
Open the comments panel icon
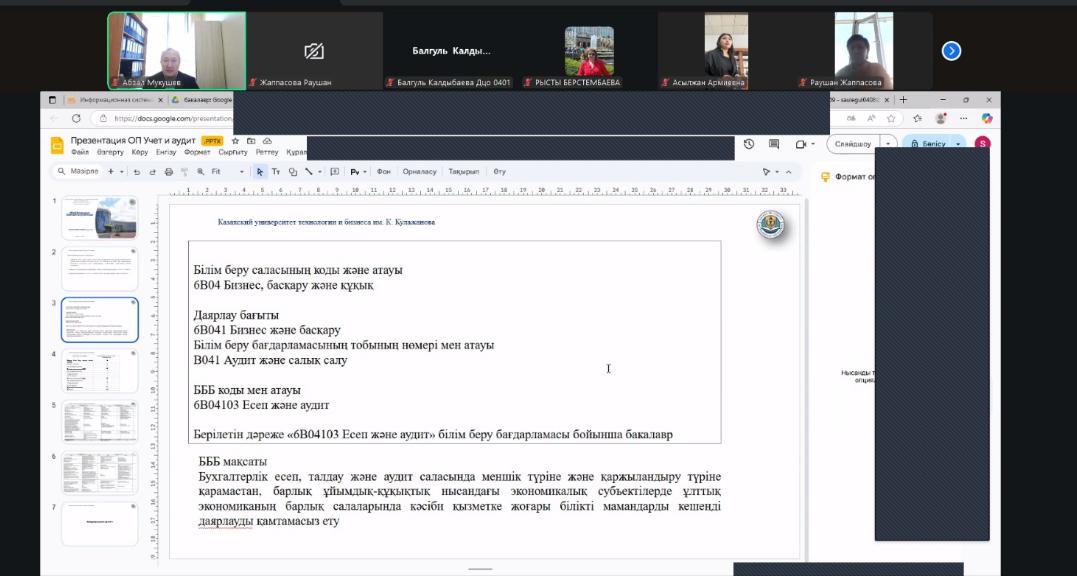tap(775, 144)
